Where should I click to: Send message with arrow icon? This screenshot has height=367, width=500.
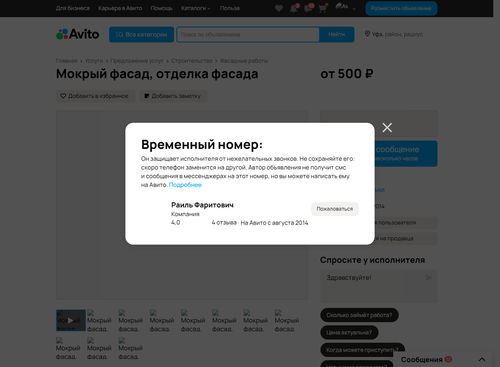pos(428,278)
